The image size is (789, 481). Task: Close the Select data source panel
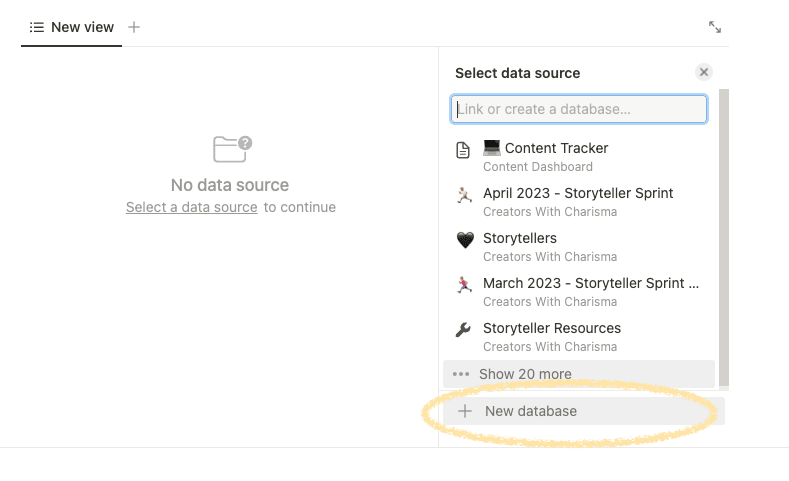pyautogui.click(x=703, y=72)
